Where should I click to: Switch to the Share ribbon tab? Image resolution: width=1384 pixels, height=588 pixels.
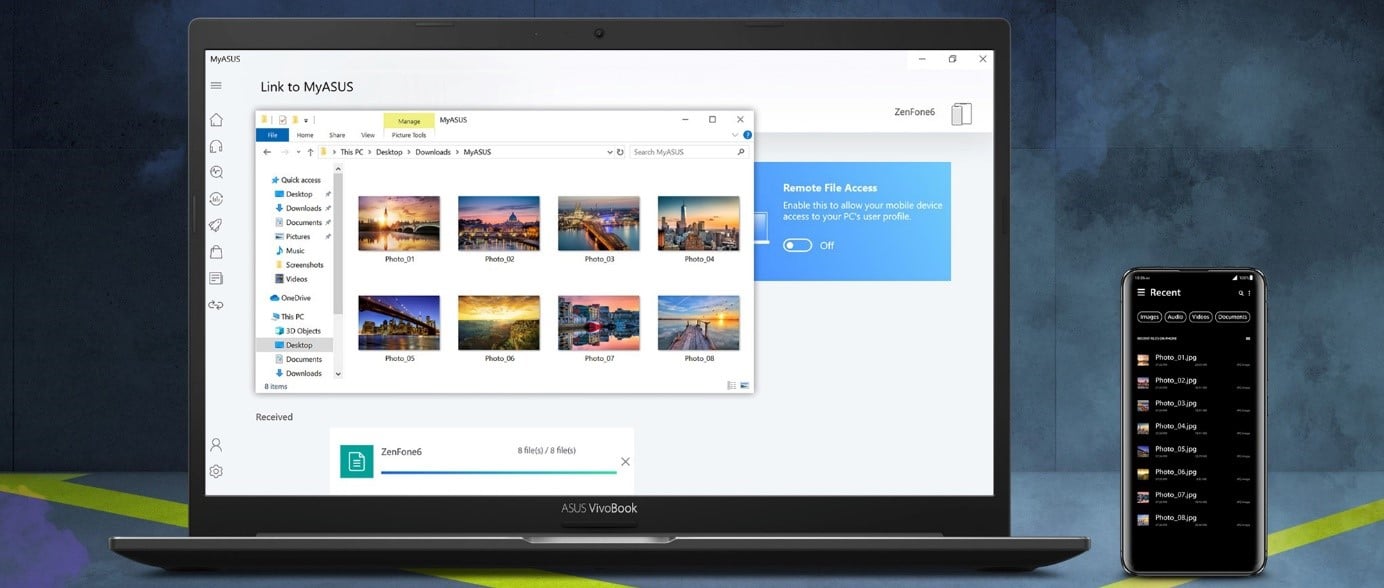[337, 135]
